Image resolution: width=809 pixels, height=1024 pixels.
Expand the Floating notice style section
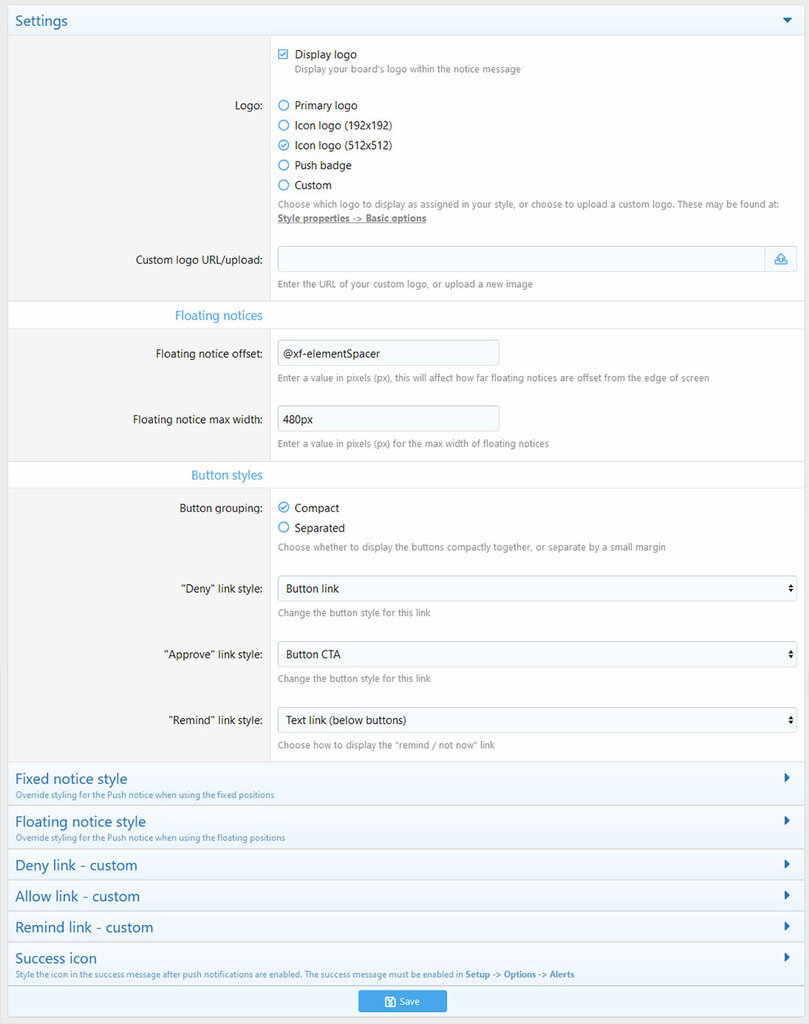787,821
